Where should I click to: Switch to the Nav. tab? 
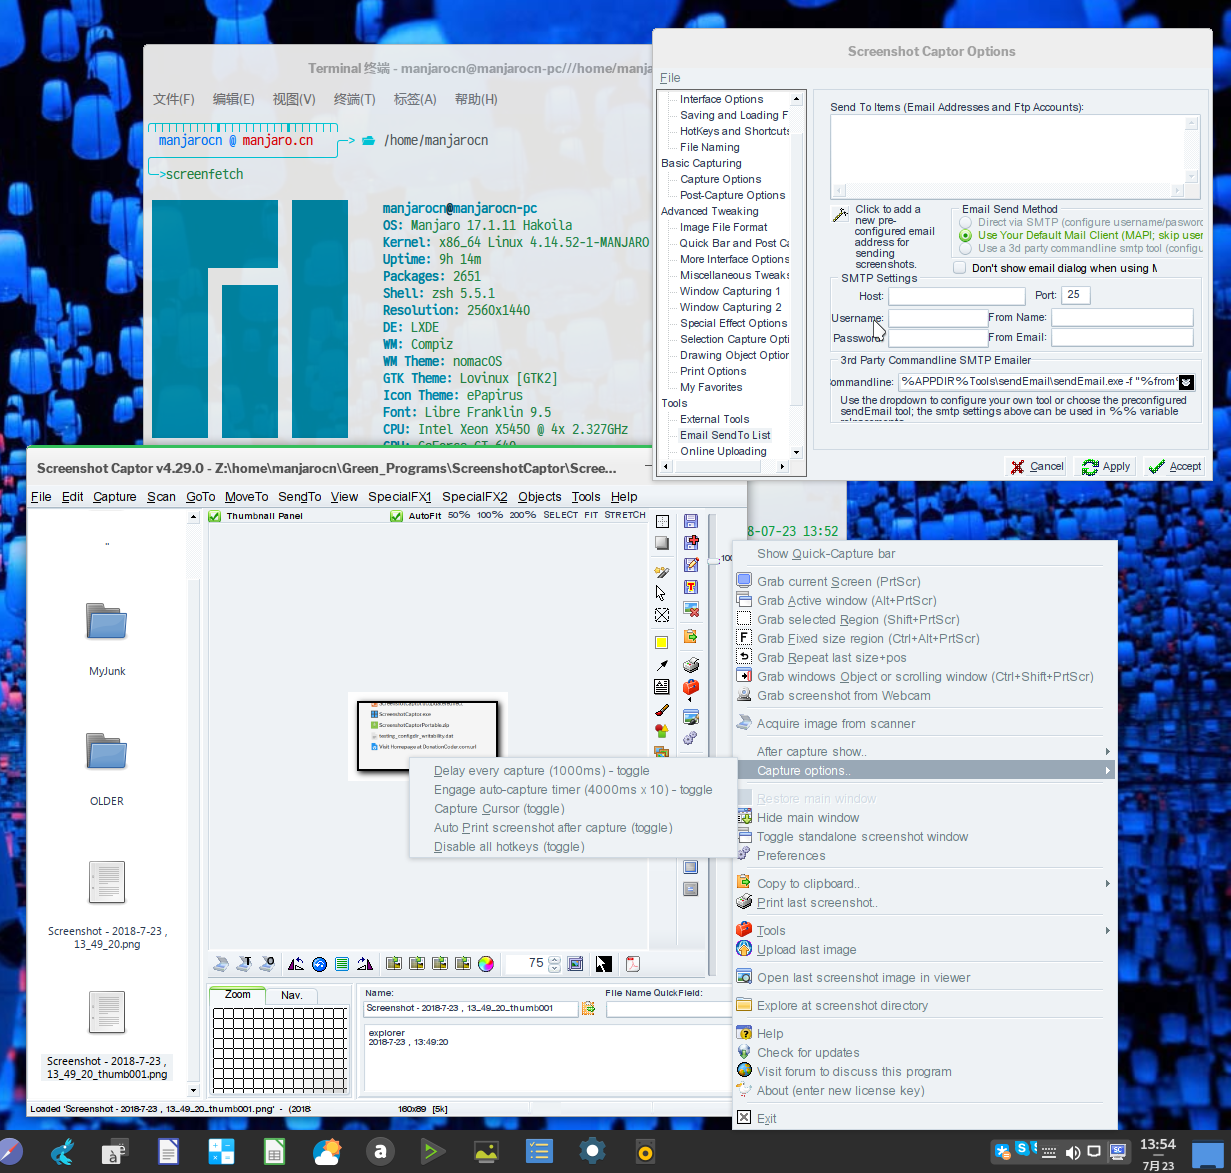coord(292,995)
